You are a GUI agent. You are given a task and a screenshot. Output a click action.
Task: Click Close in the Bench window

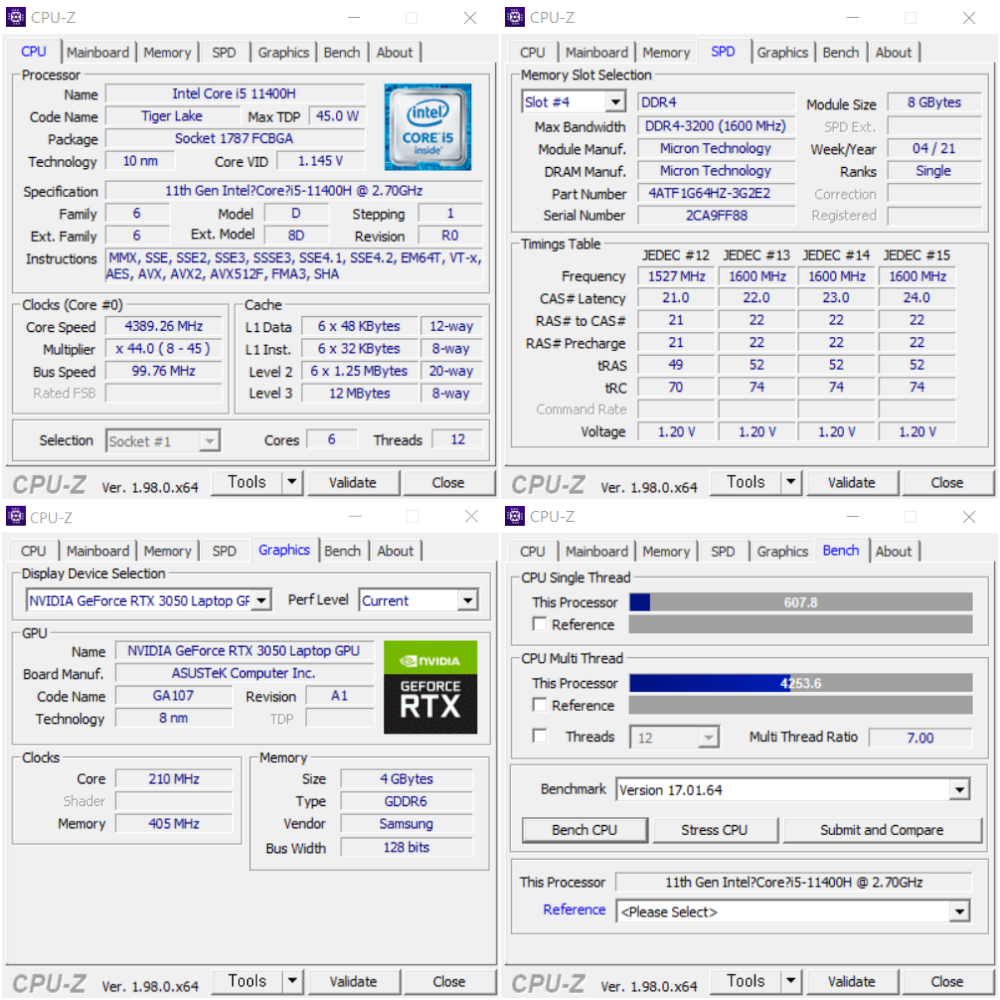[x=947, y=982]
